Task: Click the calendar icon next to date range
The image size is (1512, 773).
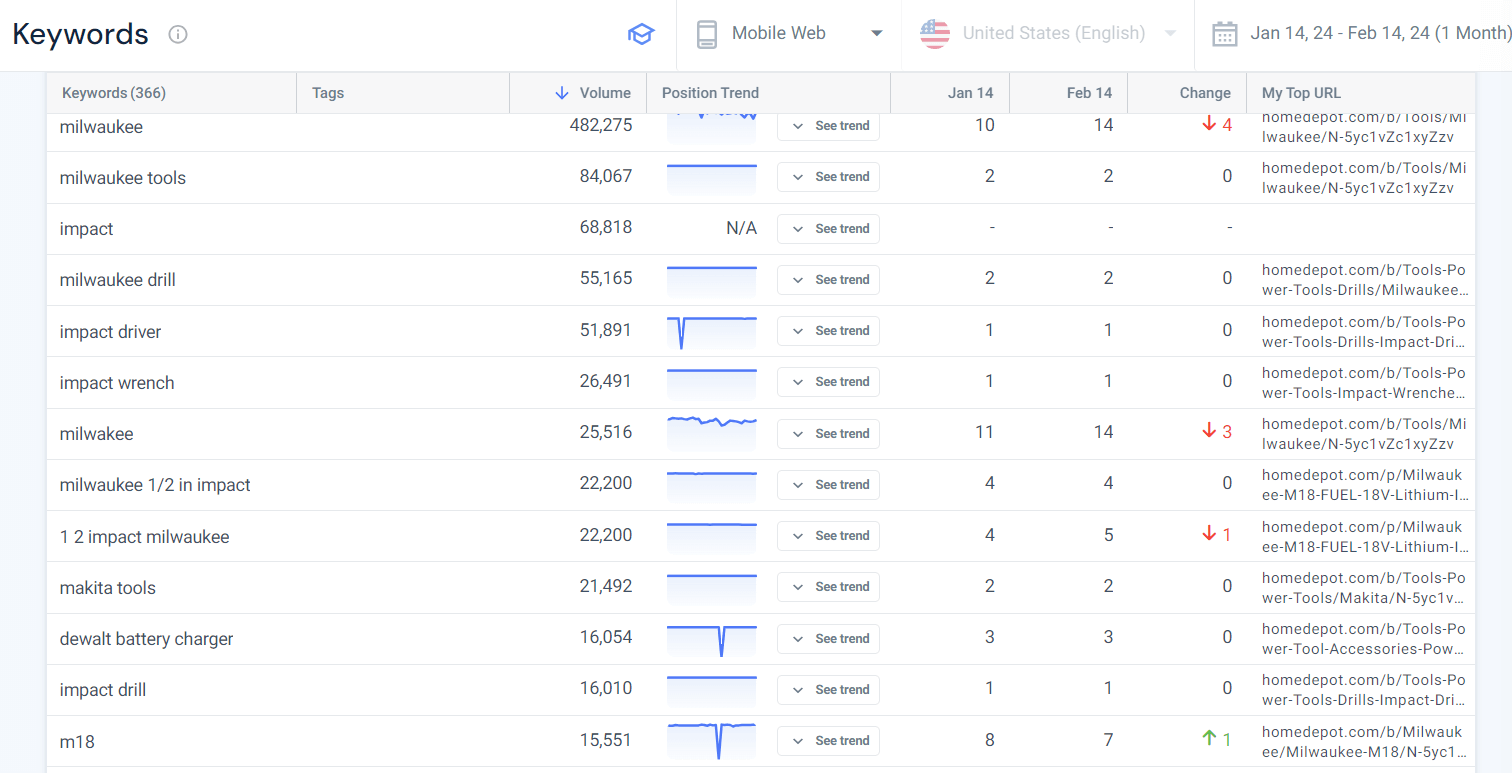Action: [x=1224, y=34]
